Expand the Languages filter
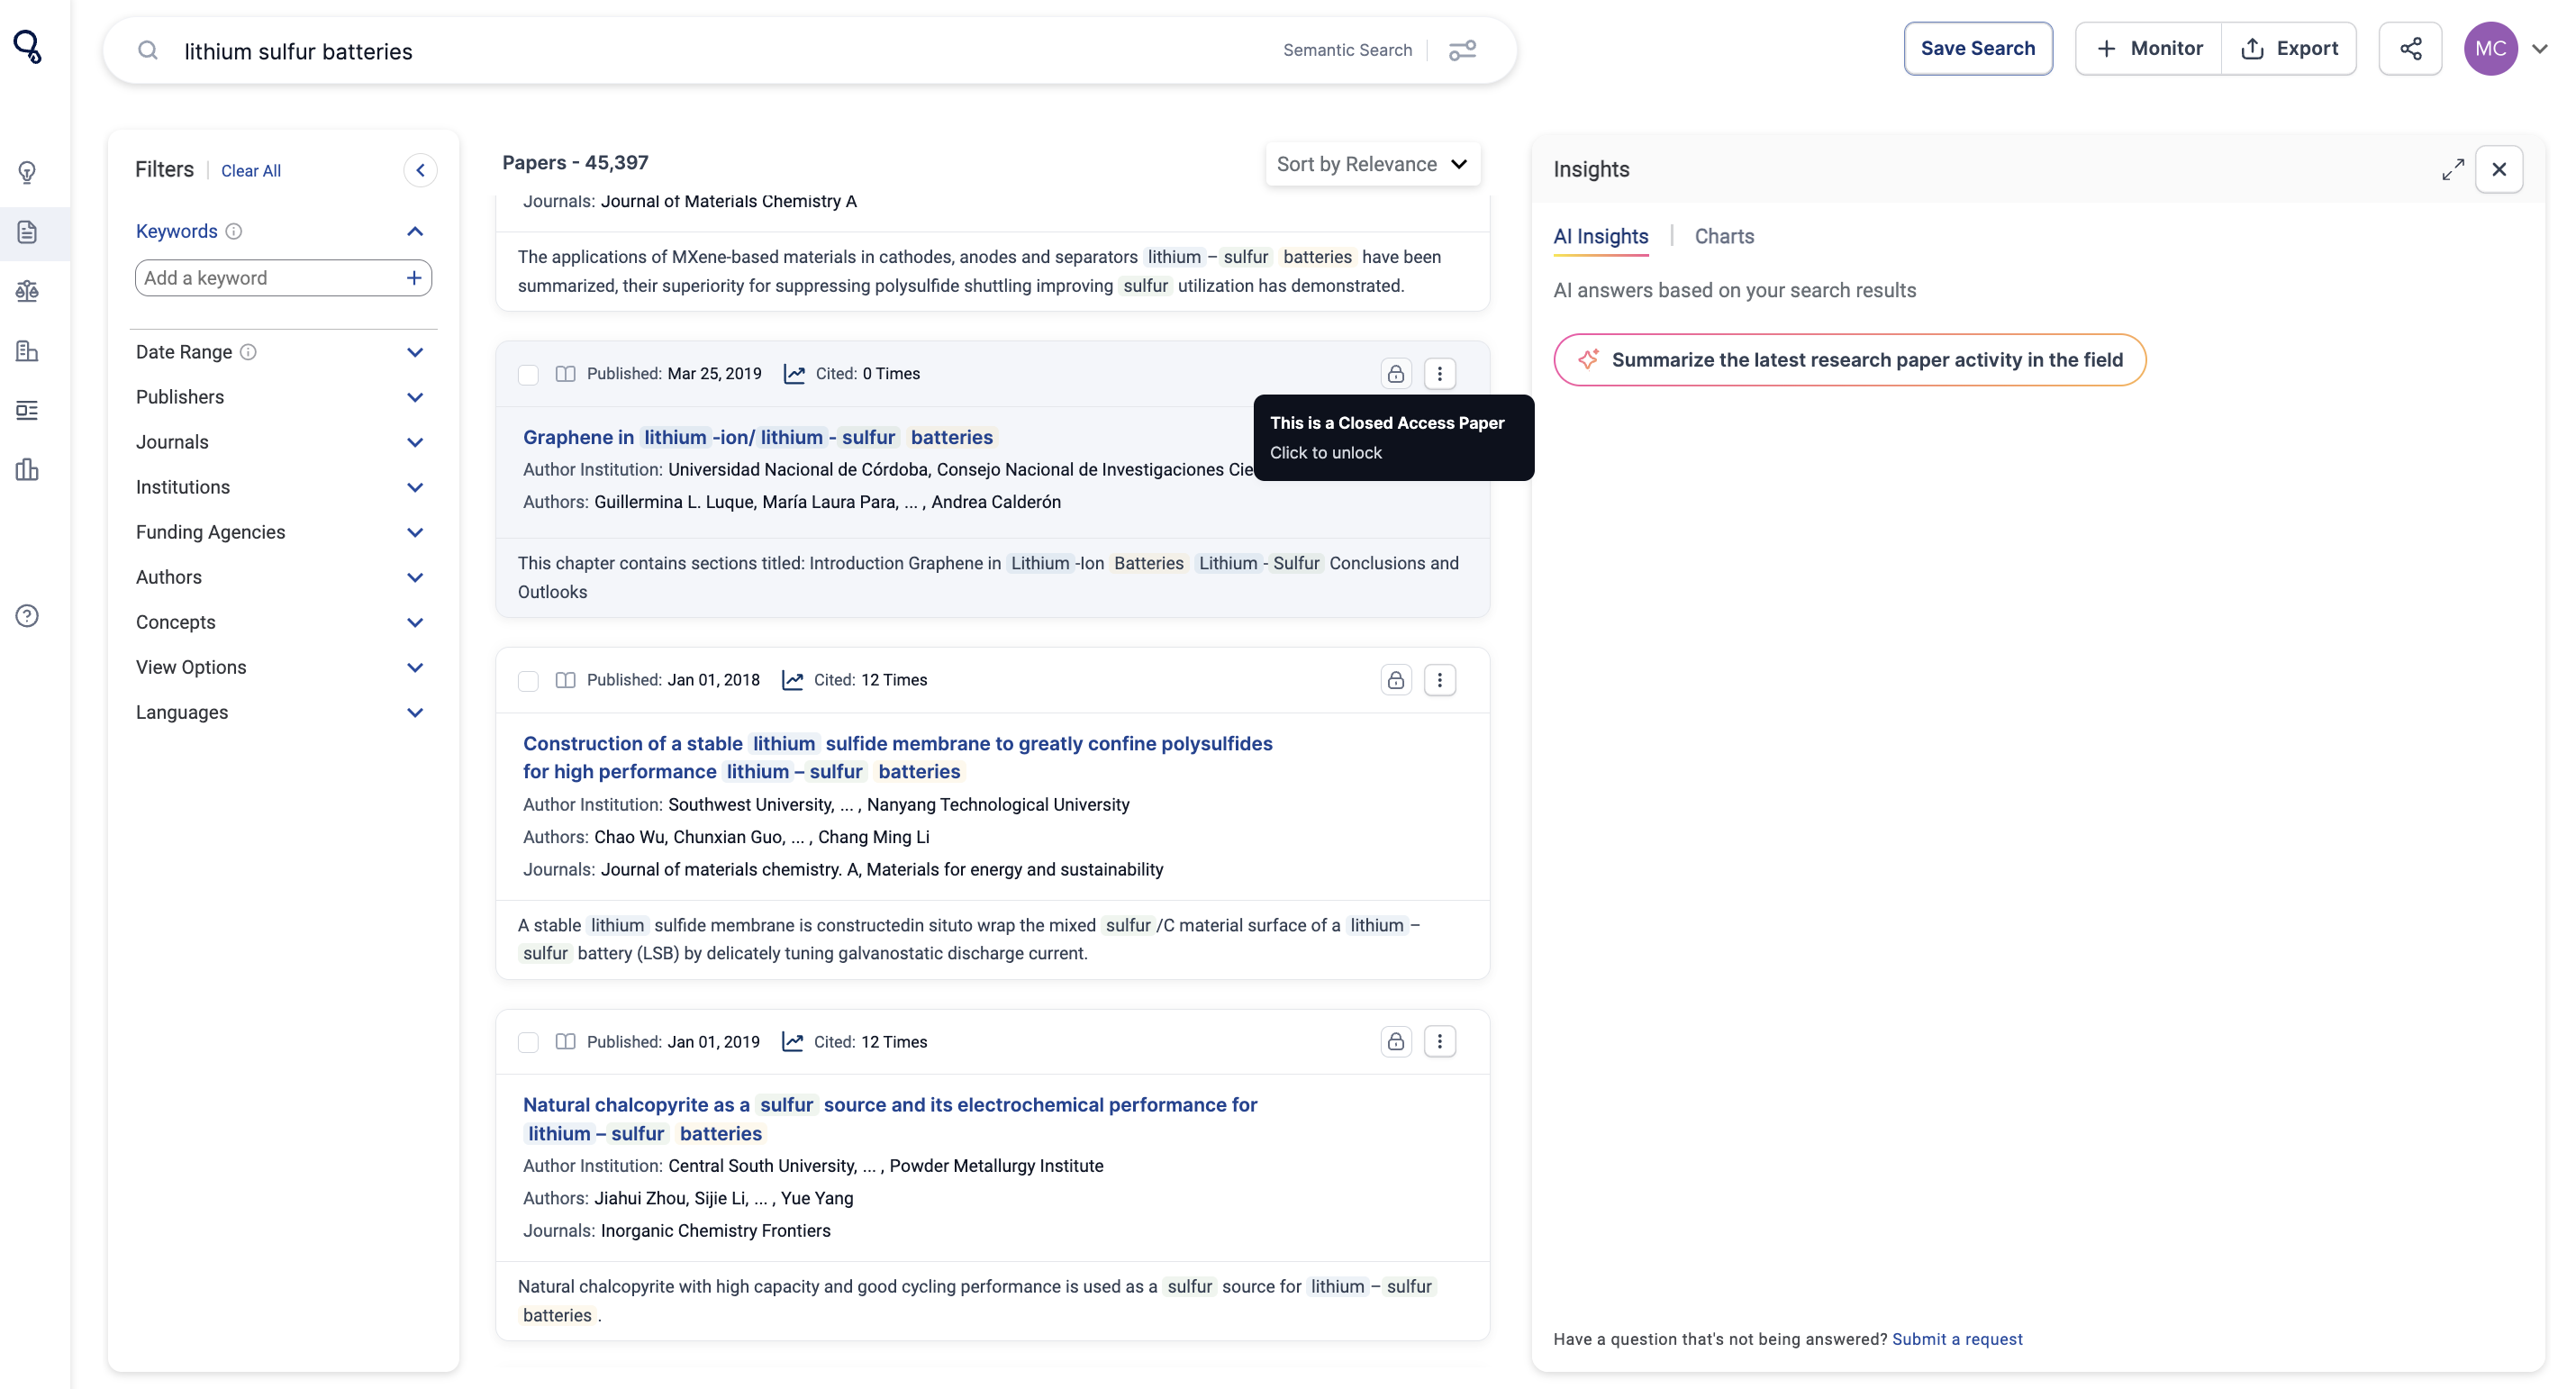 point(415,712)
